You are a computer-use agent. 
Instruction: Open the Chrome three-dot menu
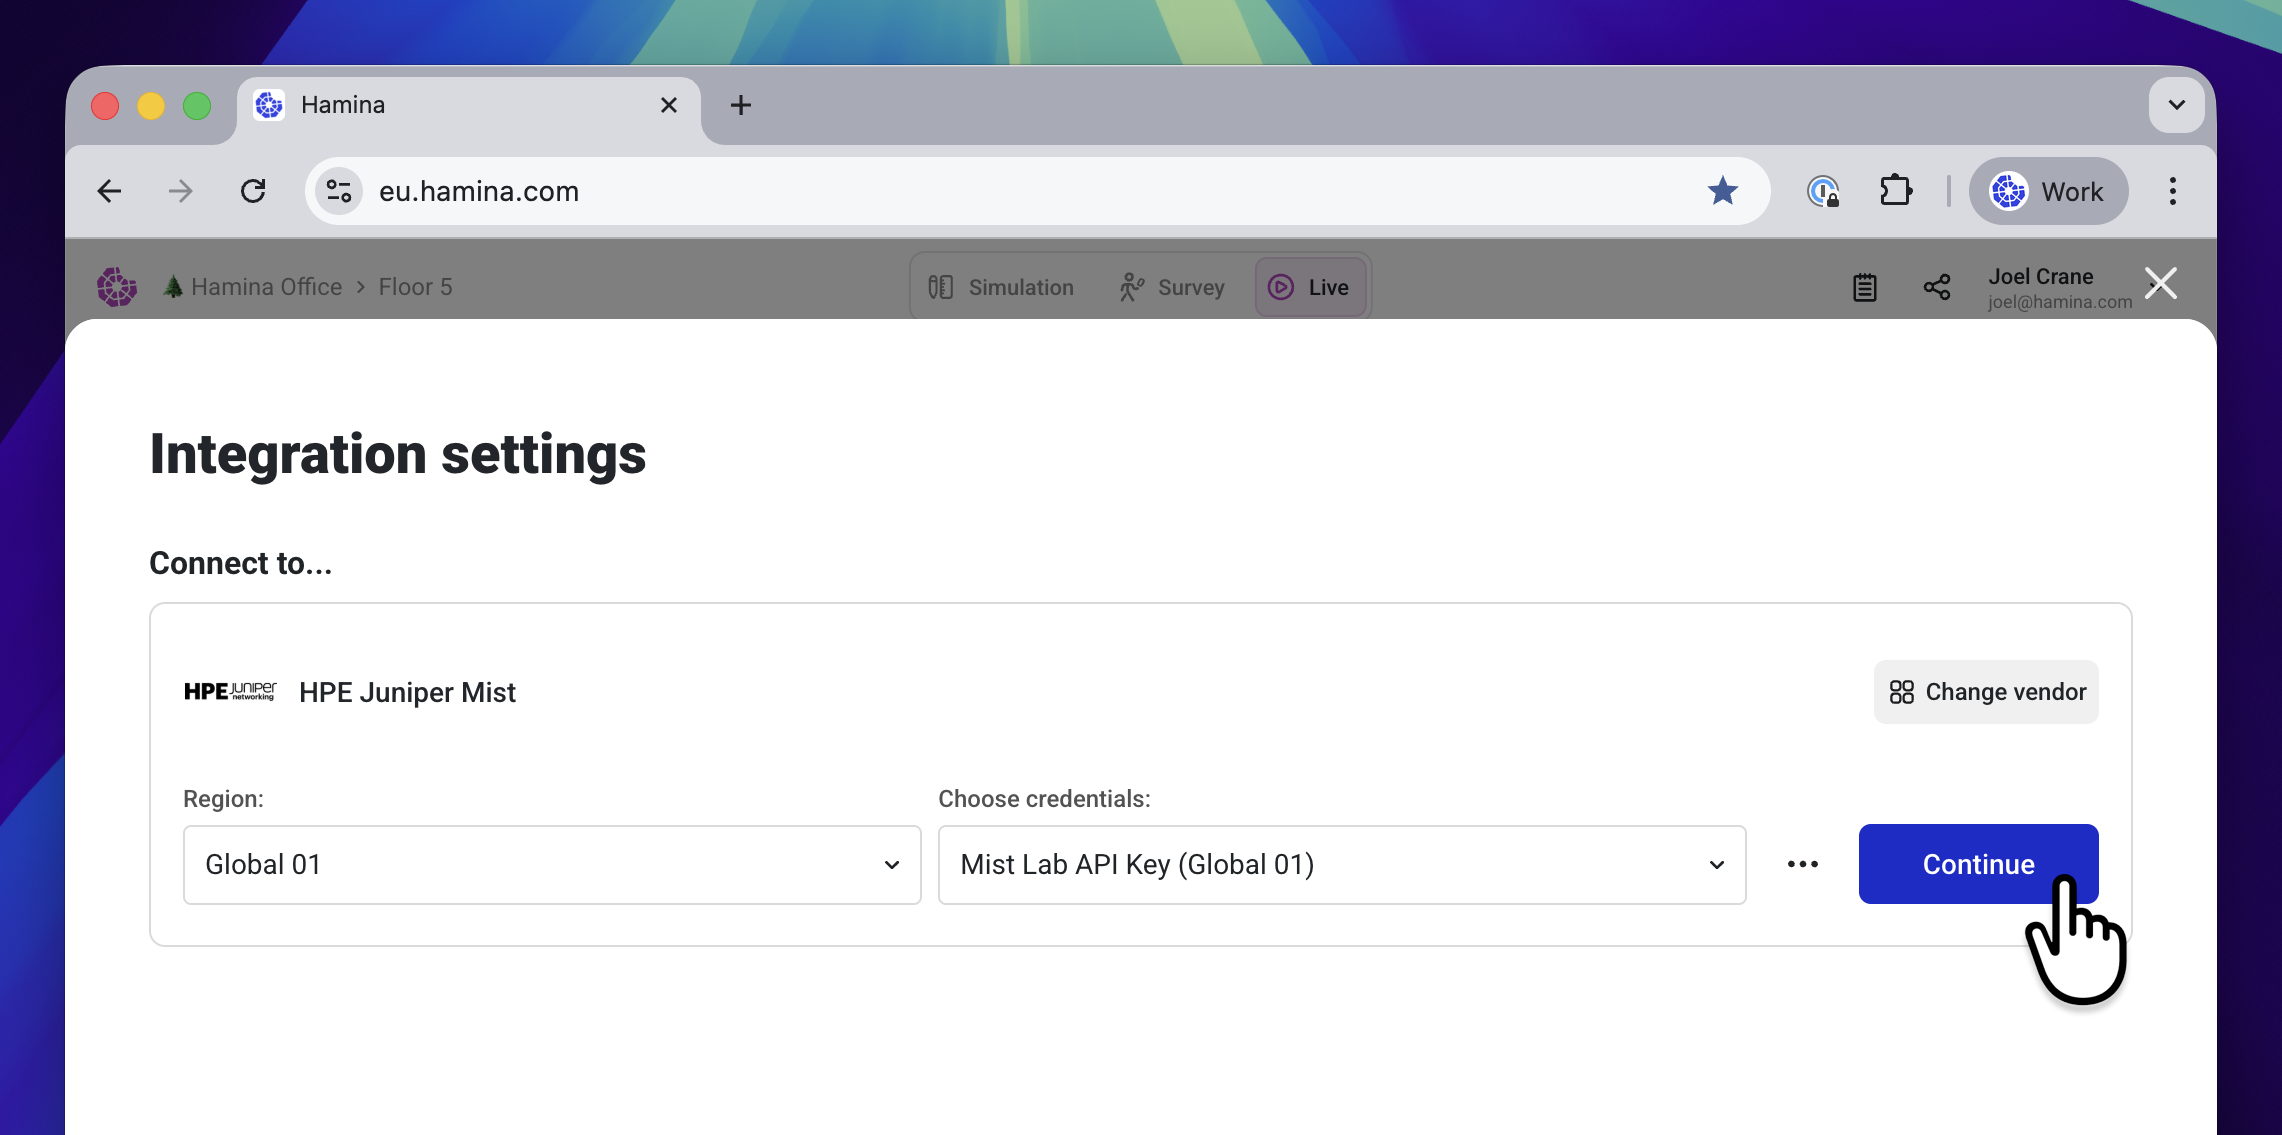pos(2172,191)
